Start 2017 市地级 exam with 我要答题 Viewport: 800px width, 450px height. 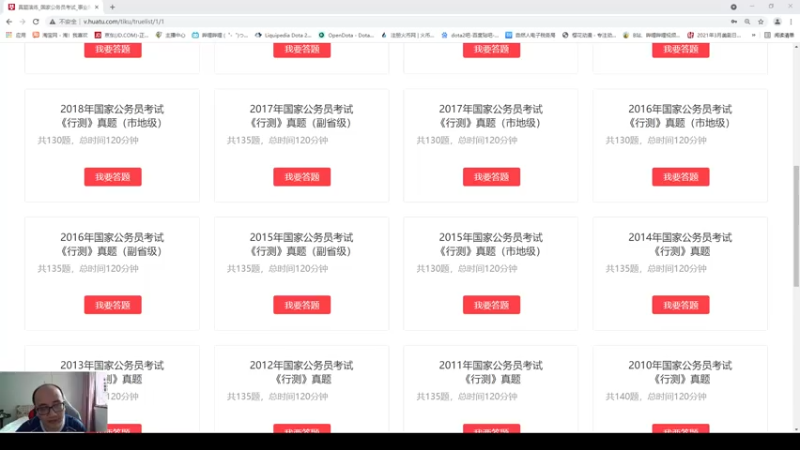point(491,177)
